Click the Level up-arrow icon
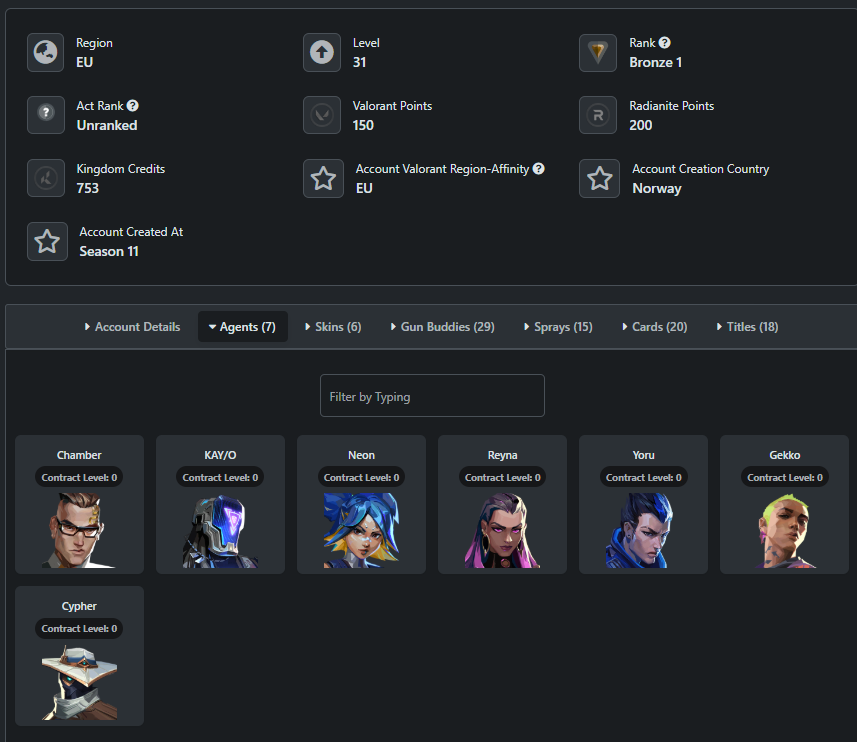This screenshot has height=742, width=857. 322,52
